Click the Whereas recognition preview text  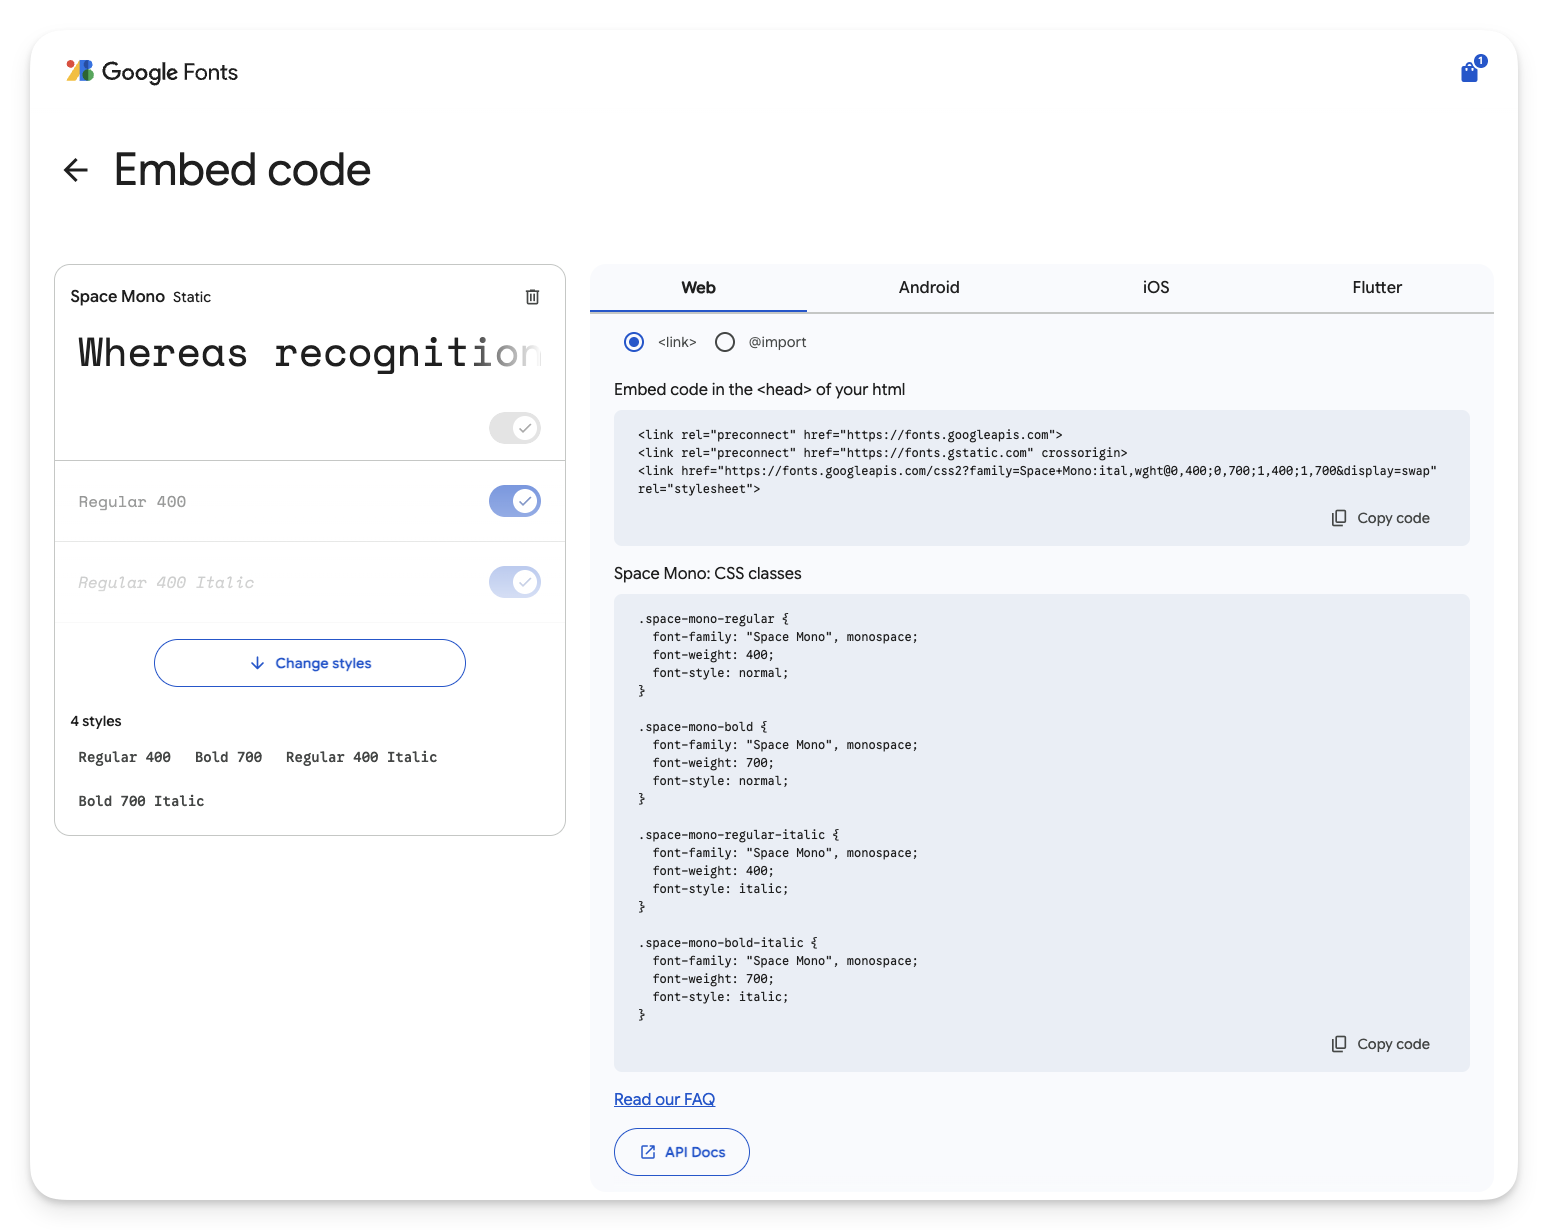coord(310,353)
